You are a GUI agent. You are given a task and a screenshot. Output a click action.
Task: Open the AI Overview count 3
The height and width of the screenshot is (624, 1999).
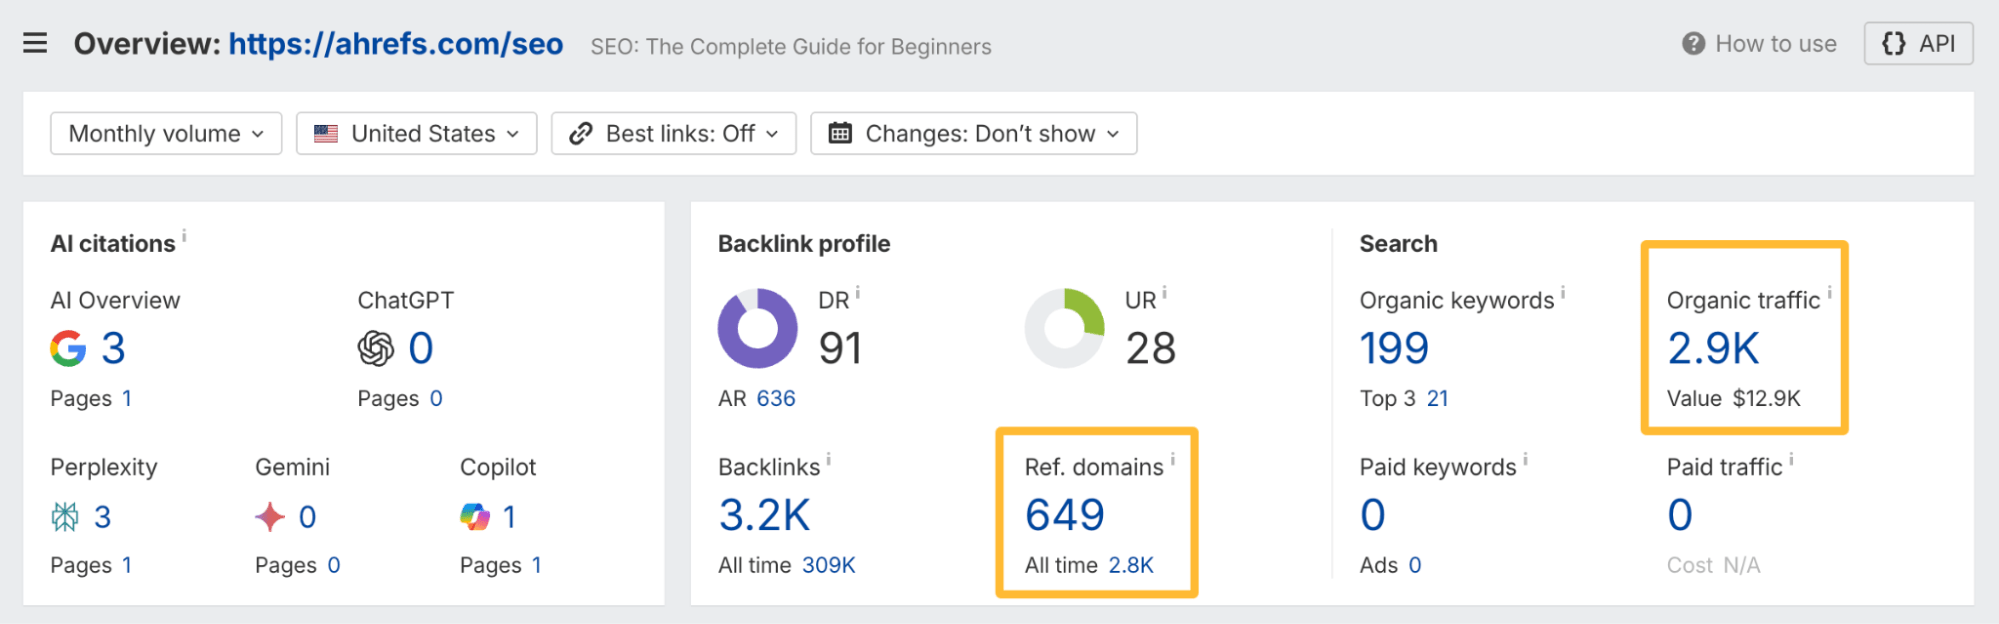tap(113, 348)
